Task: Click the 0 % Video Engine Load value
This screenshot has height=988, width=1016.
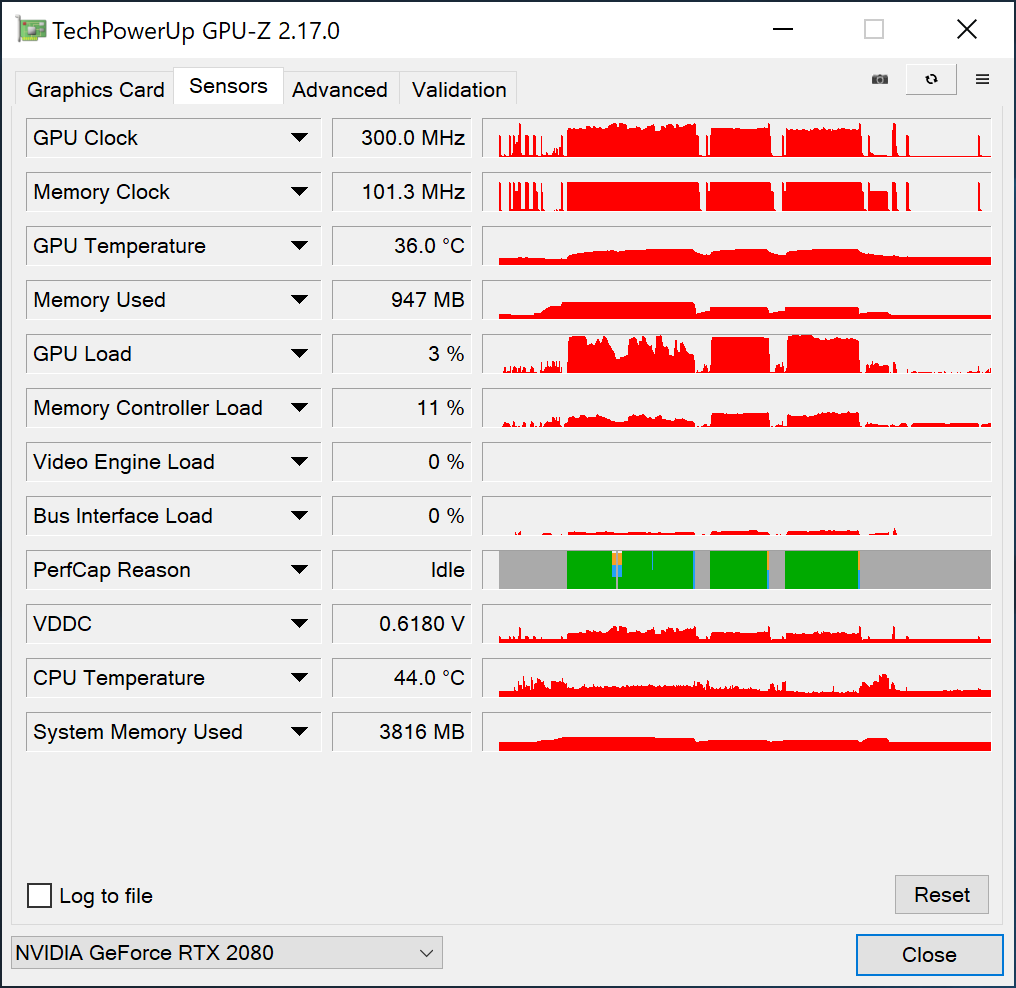Action: pyautogui.click(x=402, y=461)
